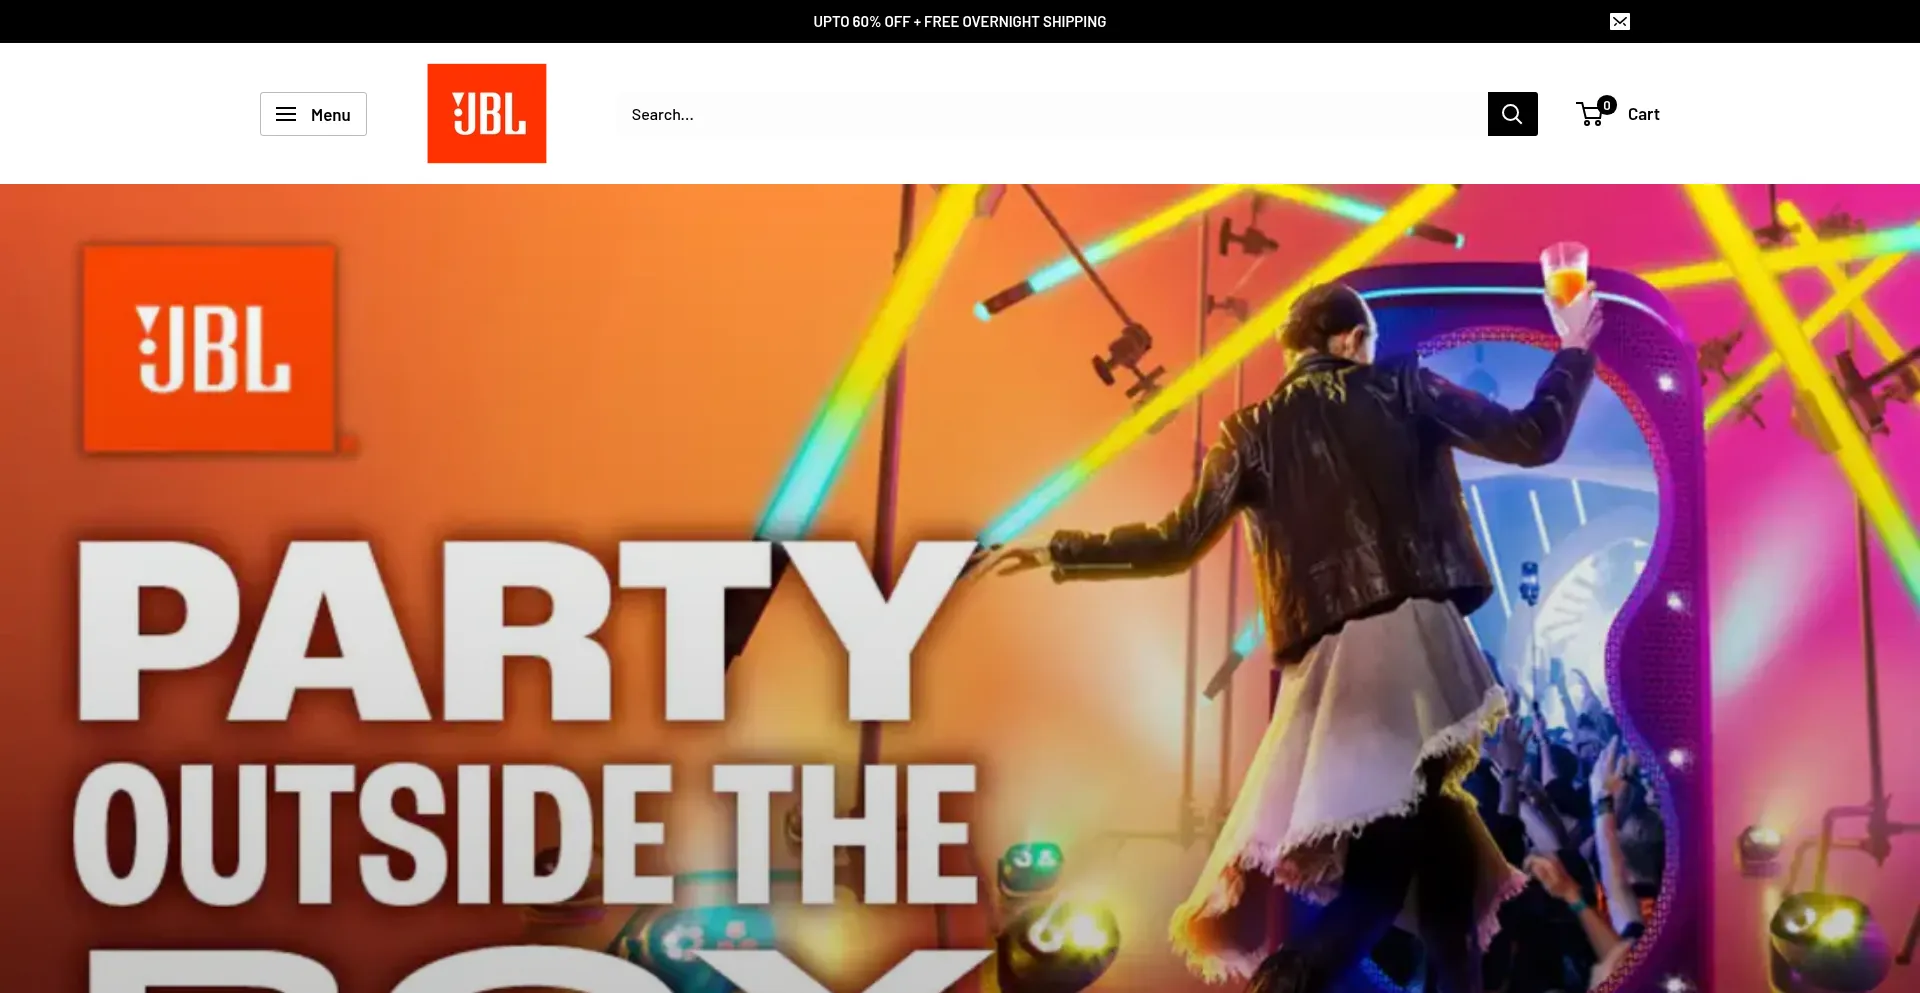Click the cart count badge showing 0
The image size is (1920, 993).
(1607, 105)
